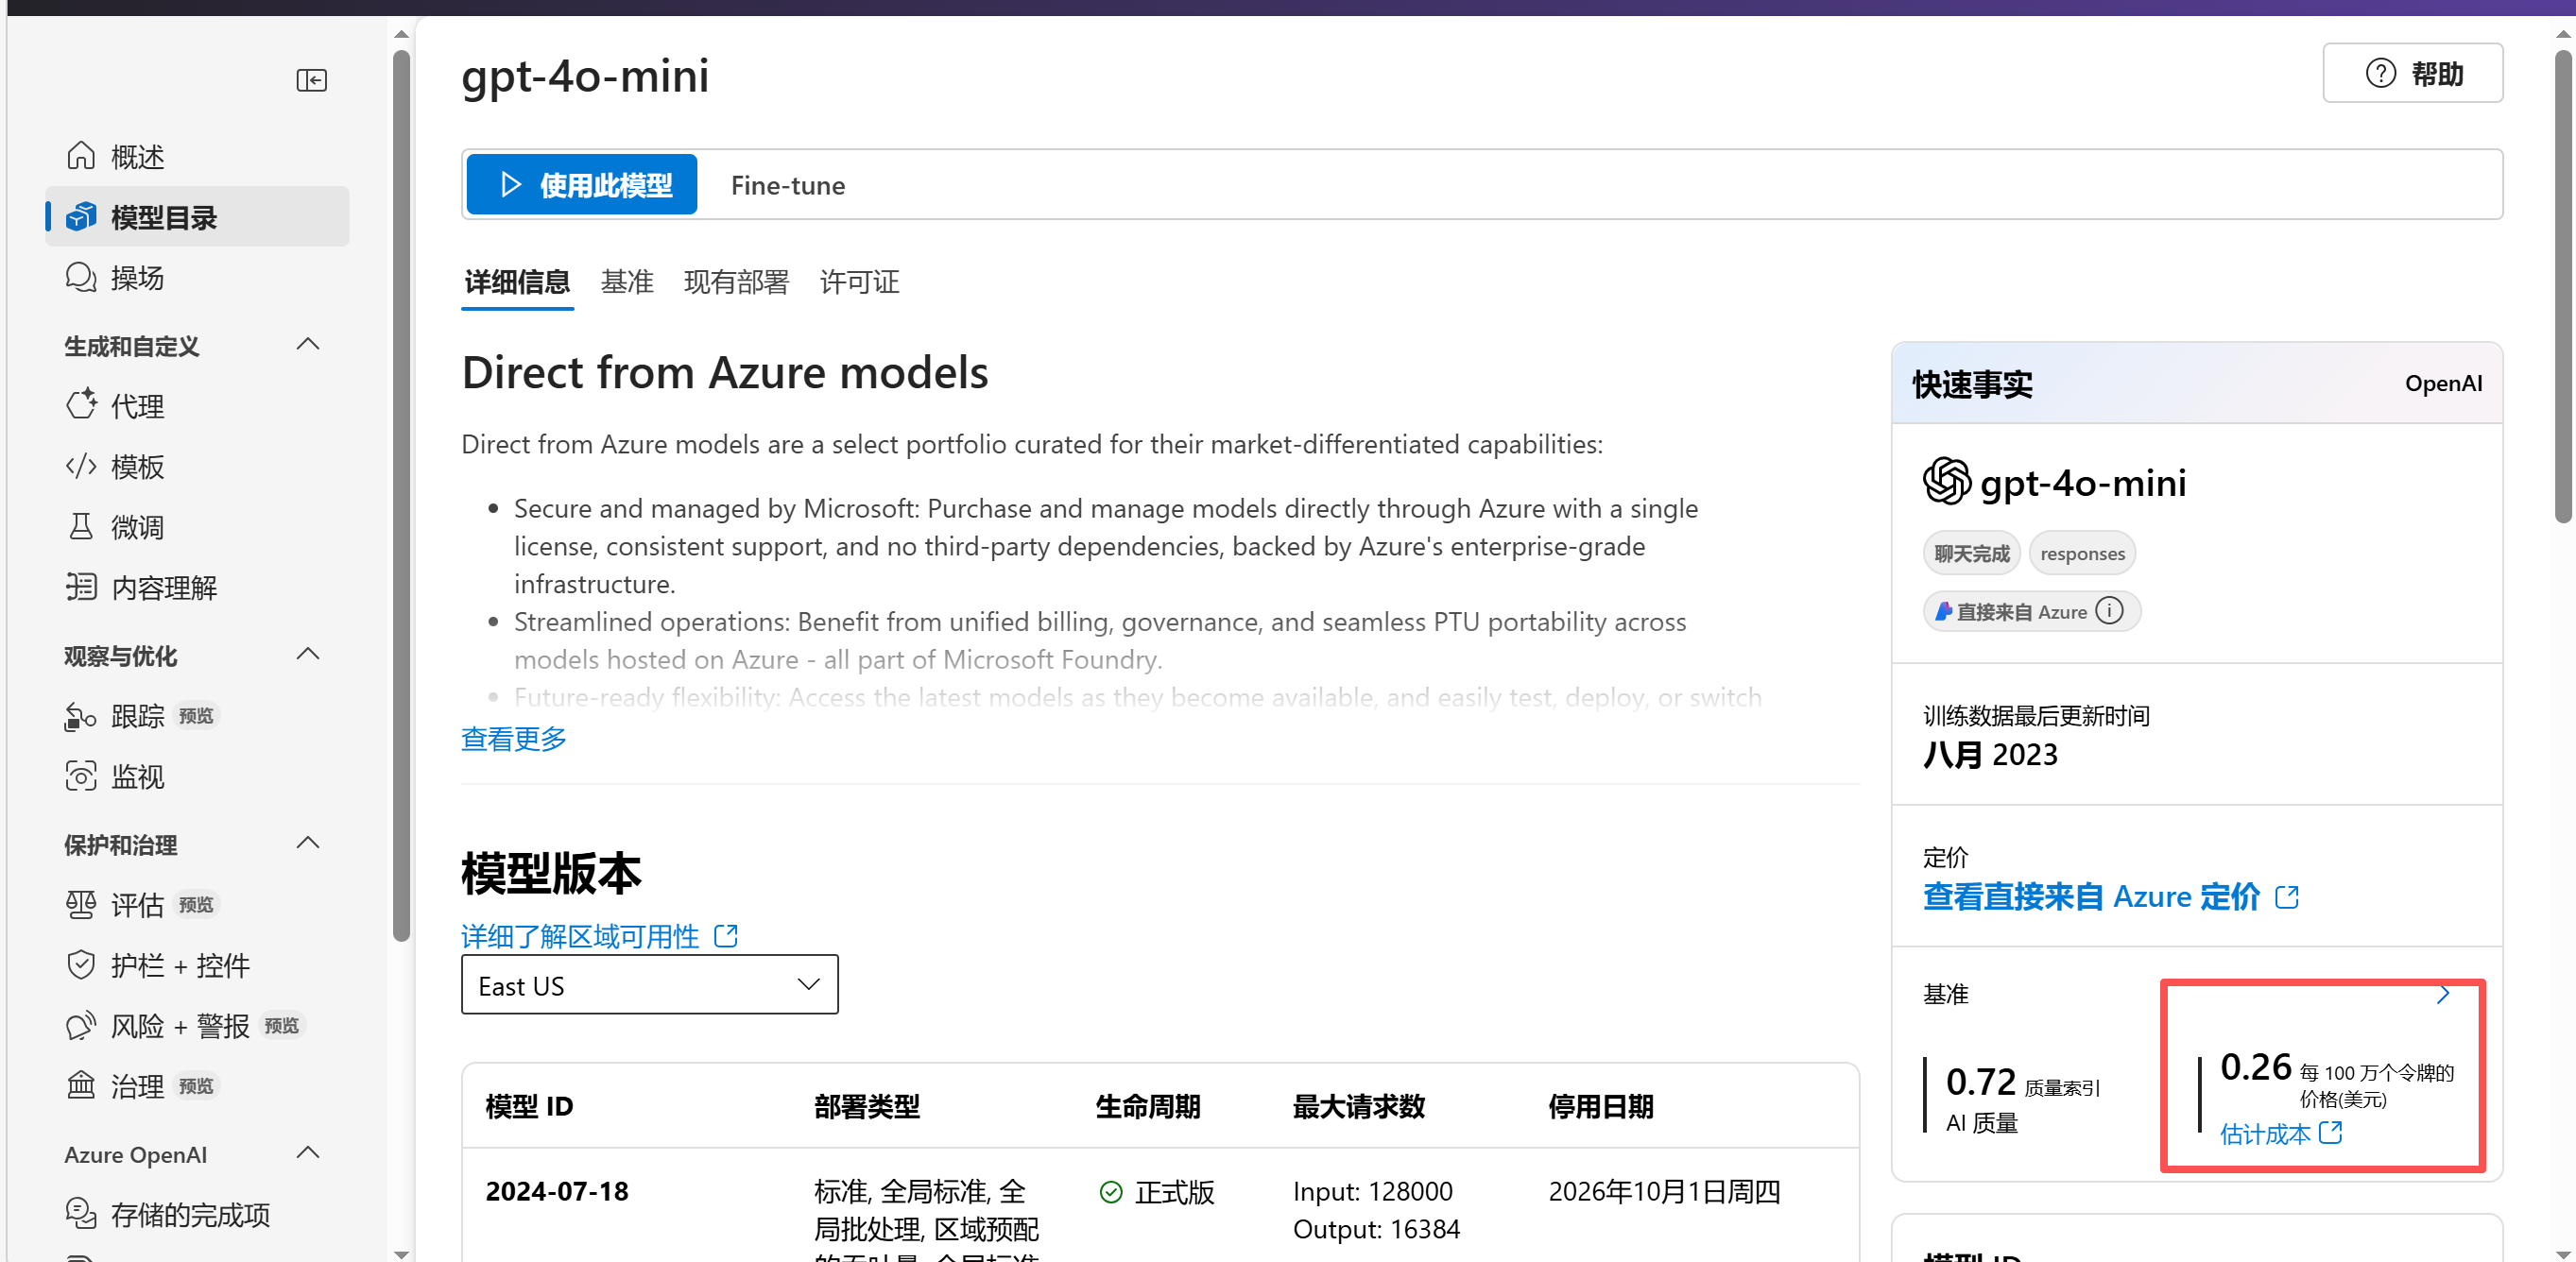Collapse the left navigation sidebar

tap(311, 80)
